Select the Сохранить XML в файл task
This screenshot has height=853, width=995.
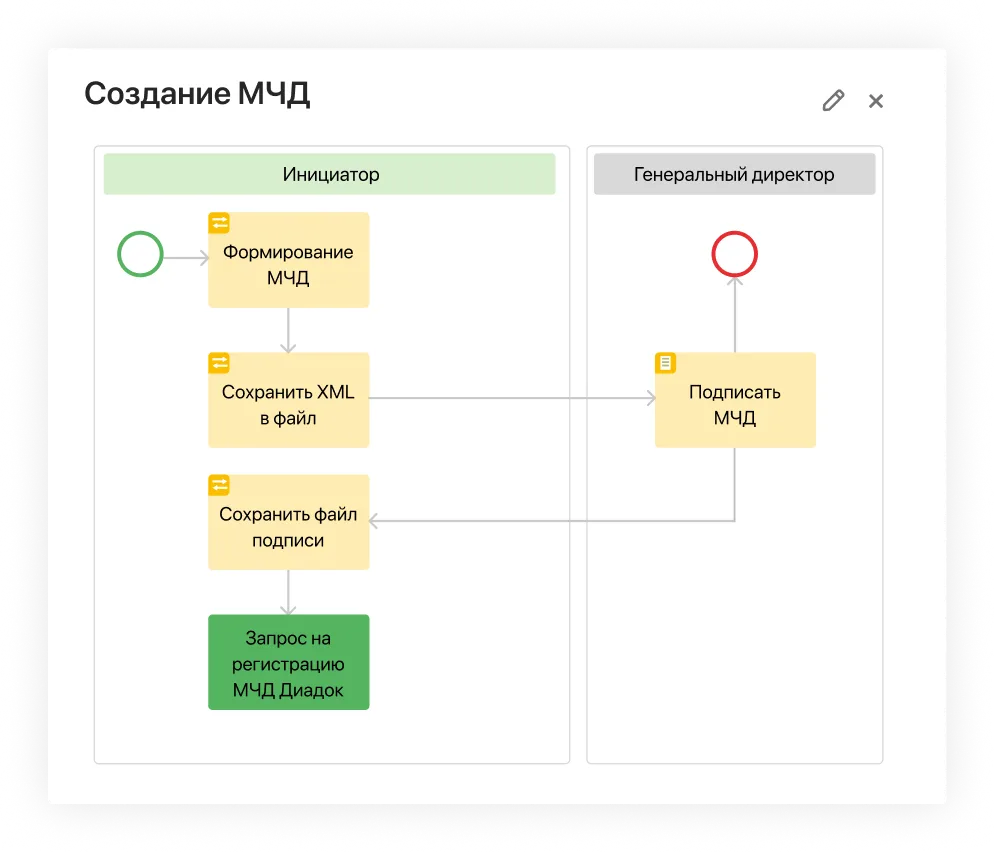pos(288,405)
